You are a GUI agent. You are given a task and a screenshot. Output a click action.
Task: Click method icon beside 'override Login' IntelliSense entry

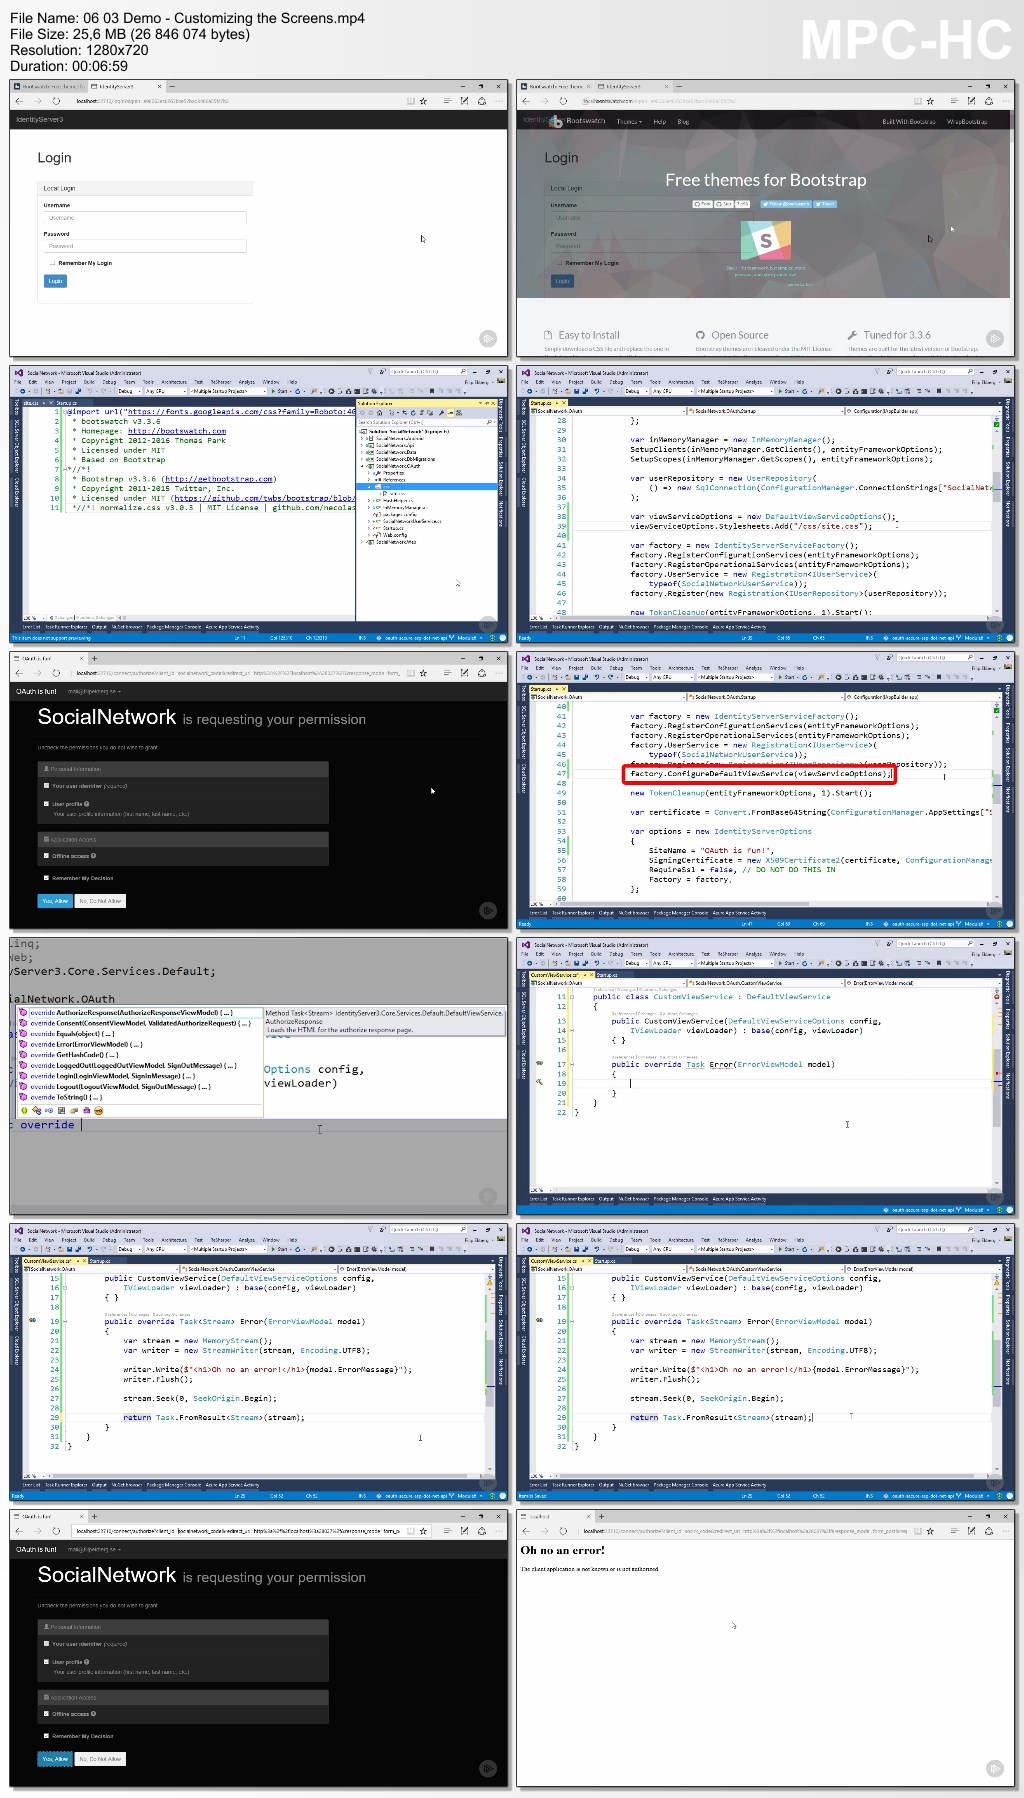click(x=24, y=1076)
